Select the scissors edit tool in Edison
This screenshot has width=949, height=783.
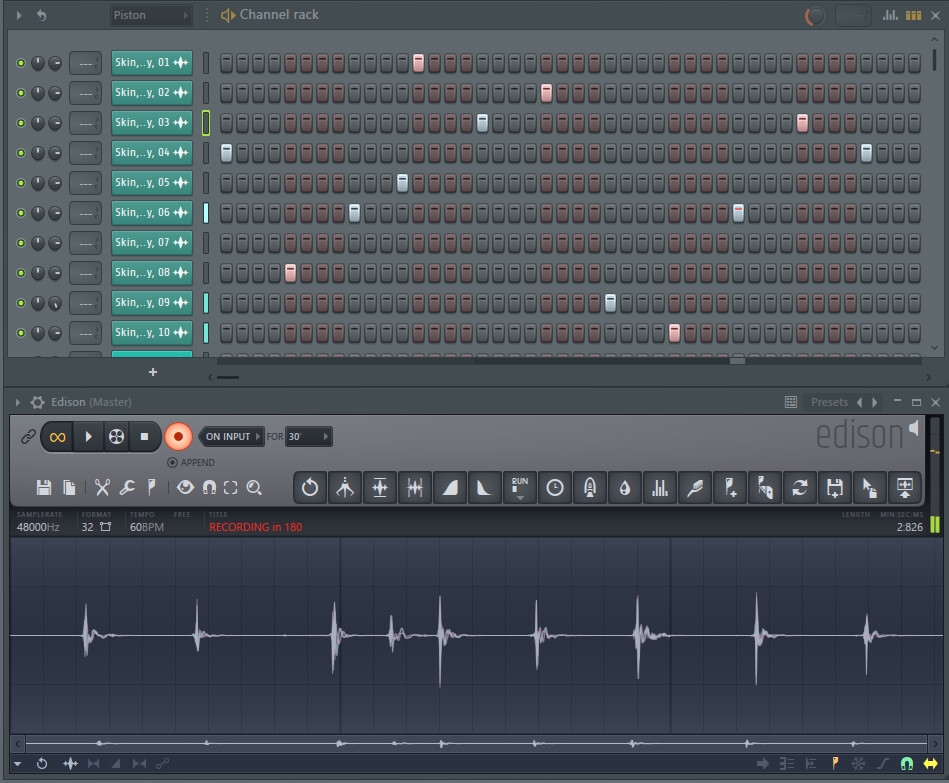(102, 488)
